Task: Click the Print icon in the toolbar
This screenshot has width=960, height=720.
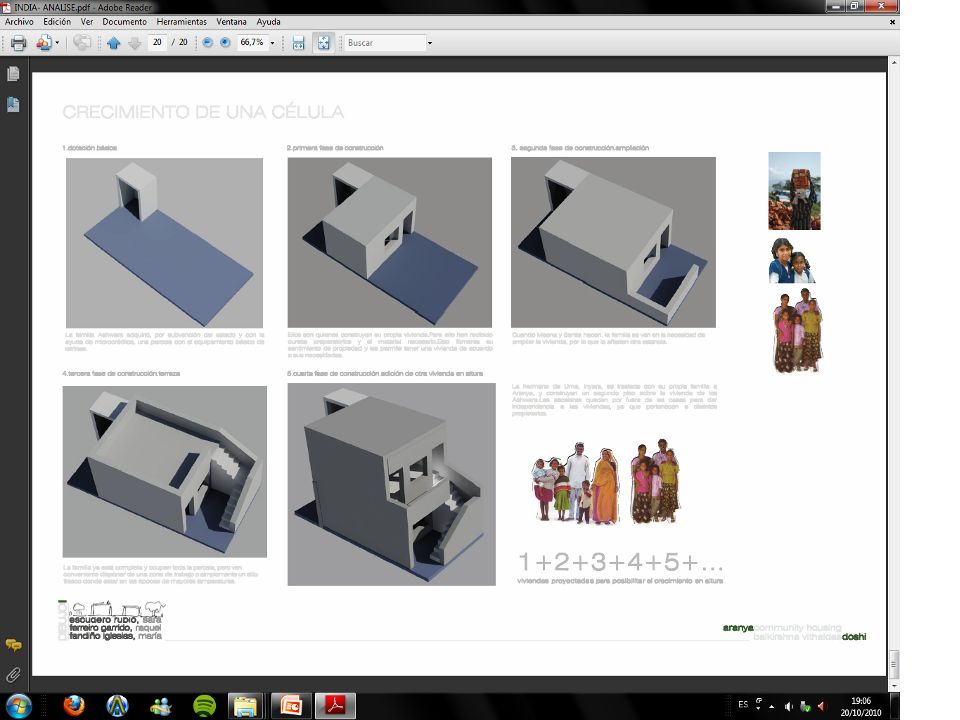Action: coord(18,42)
